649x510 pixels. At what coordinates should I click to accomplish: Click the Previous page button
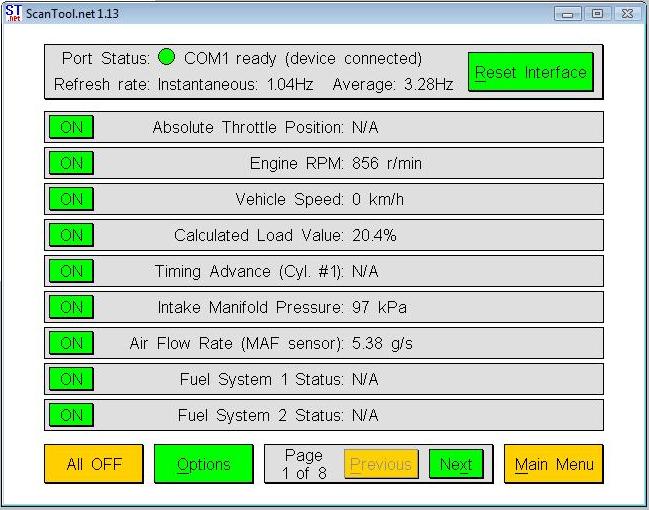pyautogui.click(x=380, y=464)
